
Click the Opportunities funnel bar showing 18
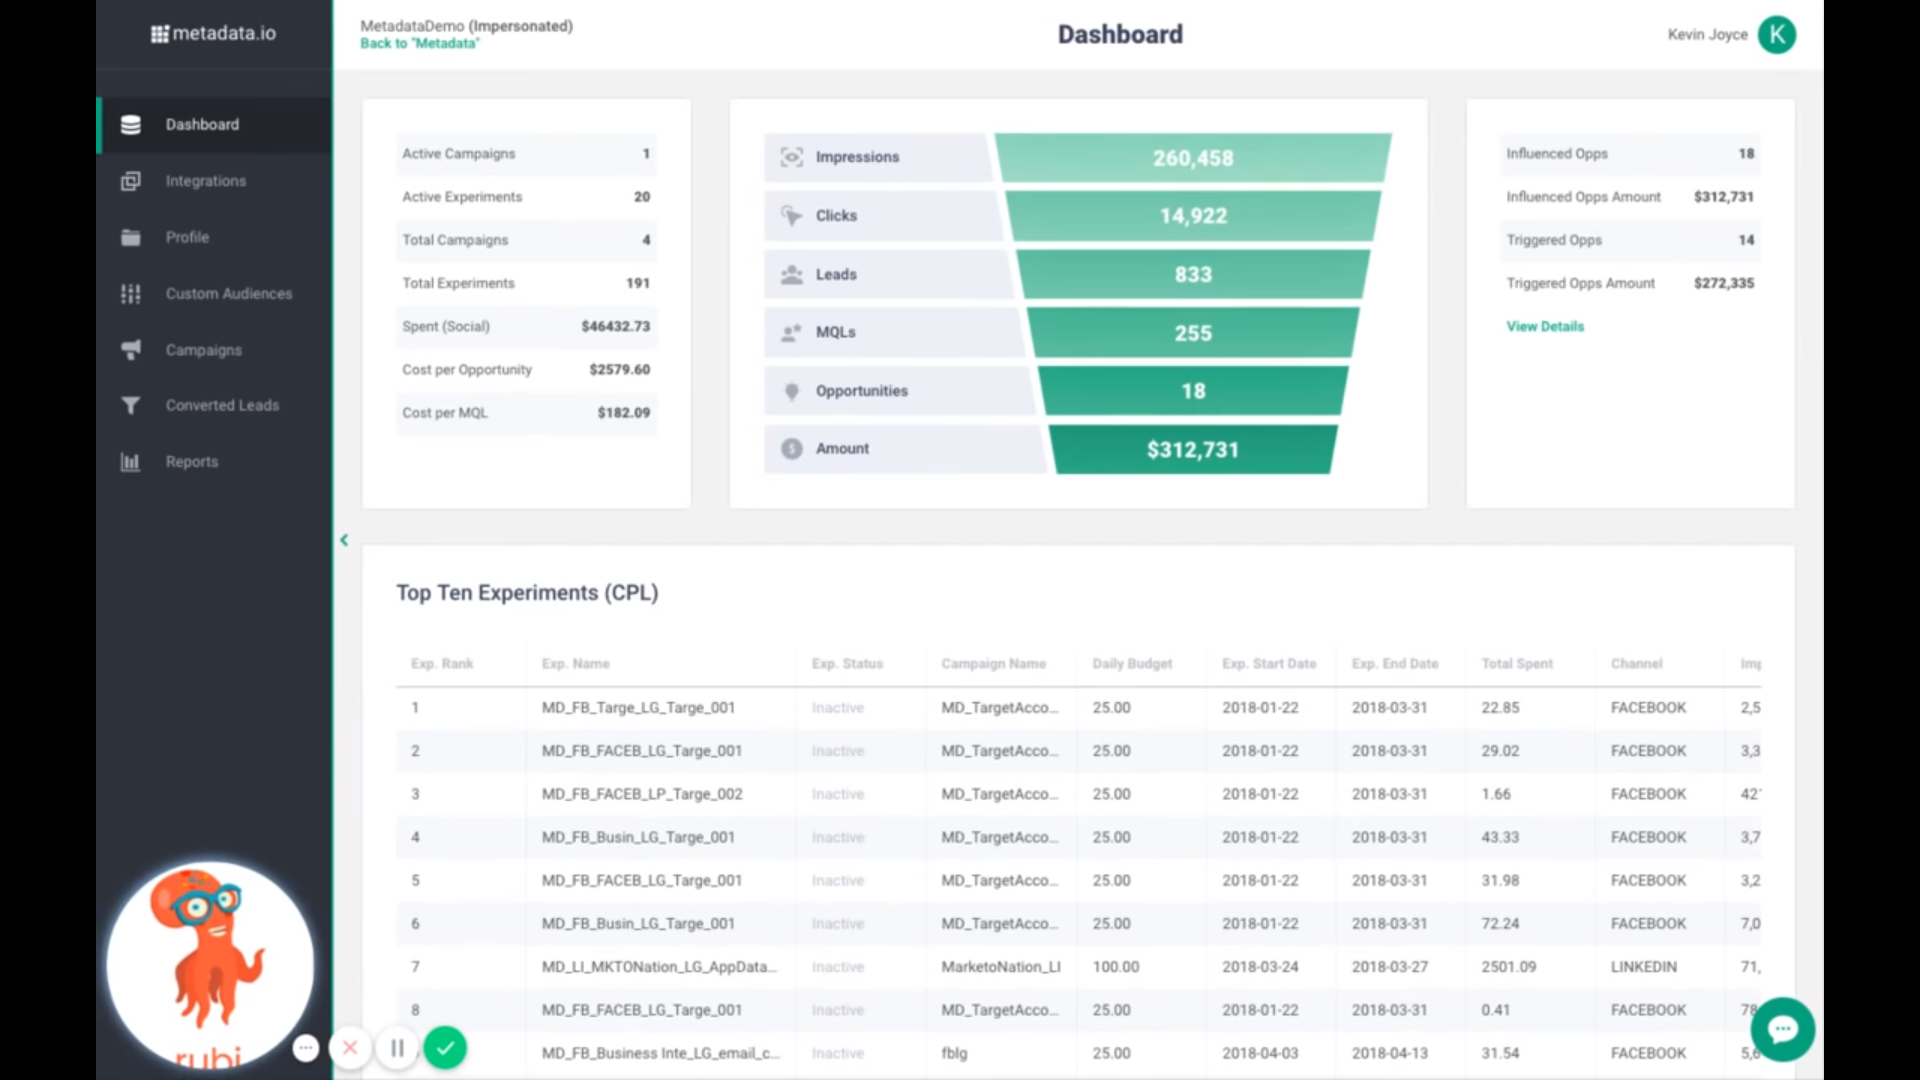pyautogui.click(x=1192, y=391)
